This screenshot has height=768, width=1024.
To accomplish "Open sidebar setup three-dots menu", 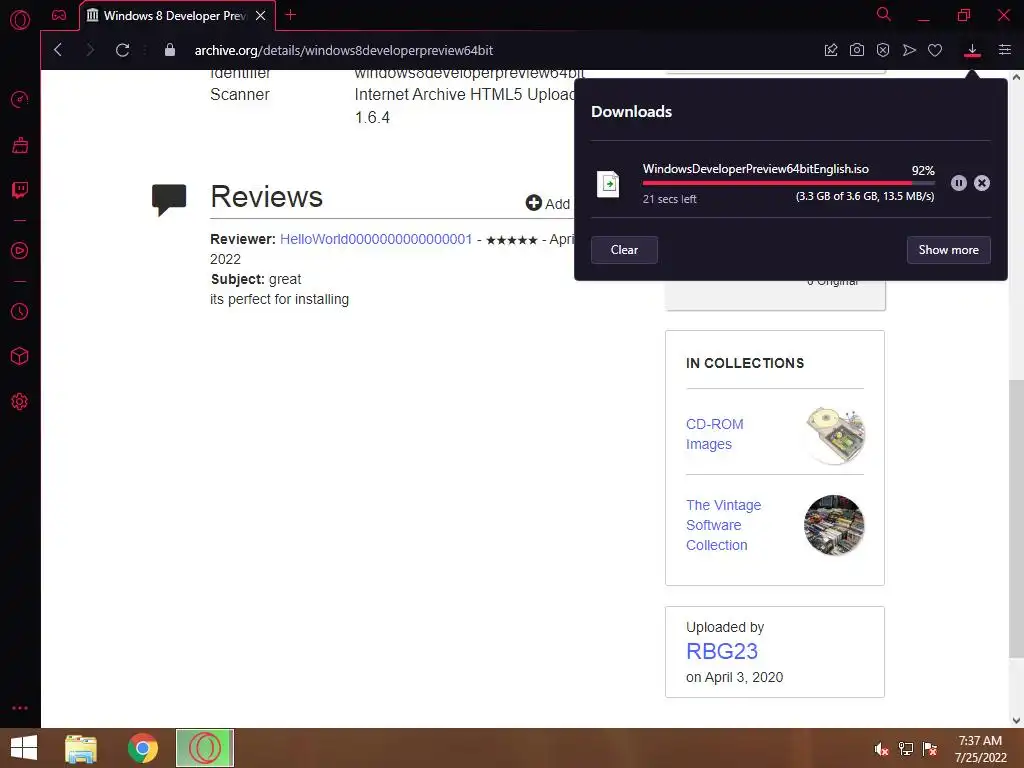I will point(20,708).
